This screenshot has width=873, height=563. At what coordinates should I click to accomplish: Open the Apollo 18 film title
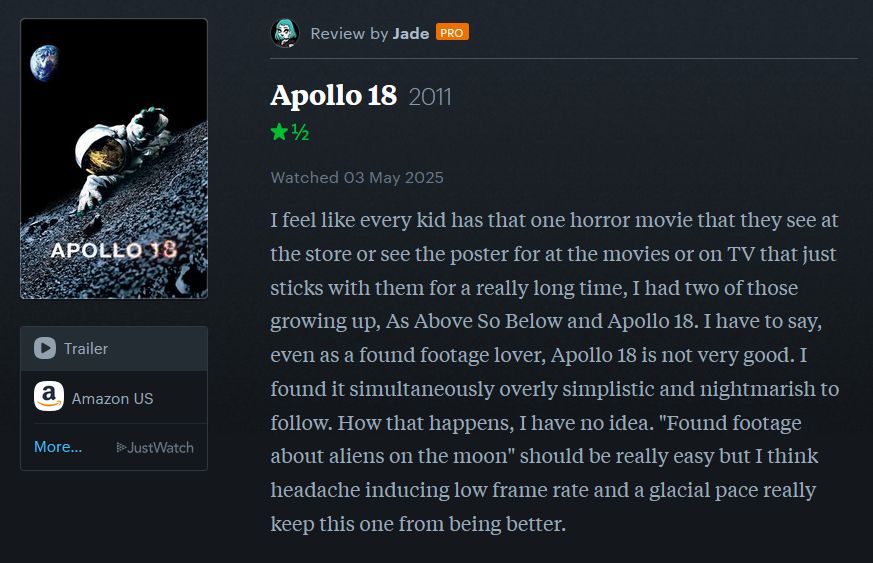pyautogui.click(x=333, y=96)
